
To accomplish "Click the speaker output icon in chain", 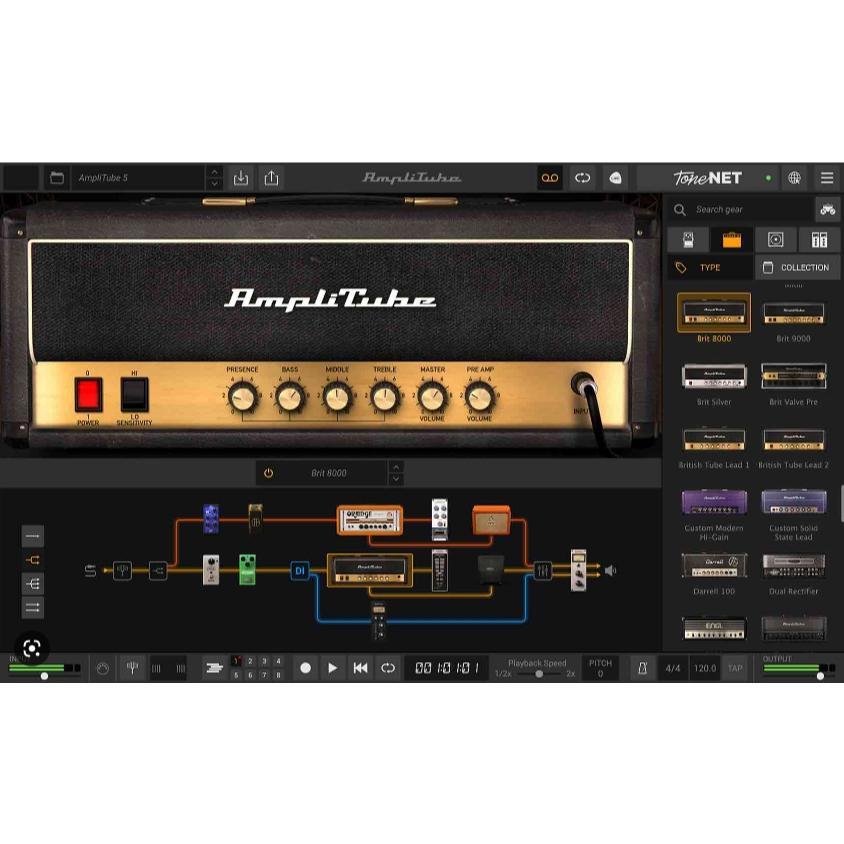I will pos(610,570).
